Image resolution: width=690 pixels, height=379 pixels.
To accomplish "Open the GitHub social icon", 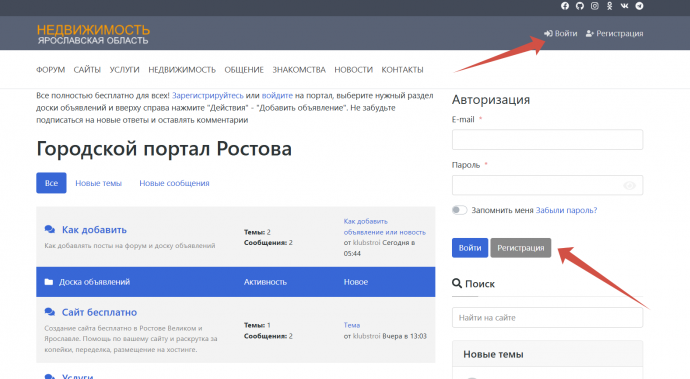I will tap(580, 6).
